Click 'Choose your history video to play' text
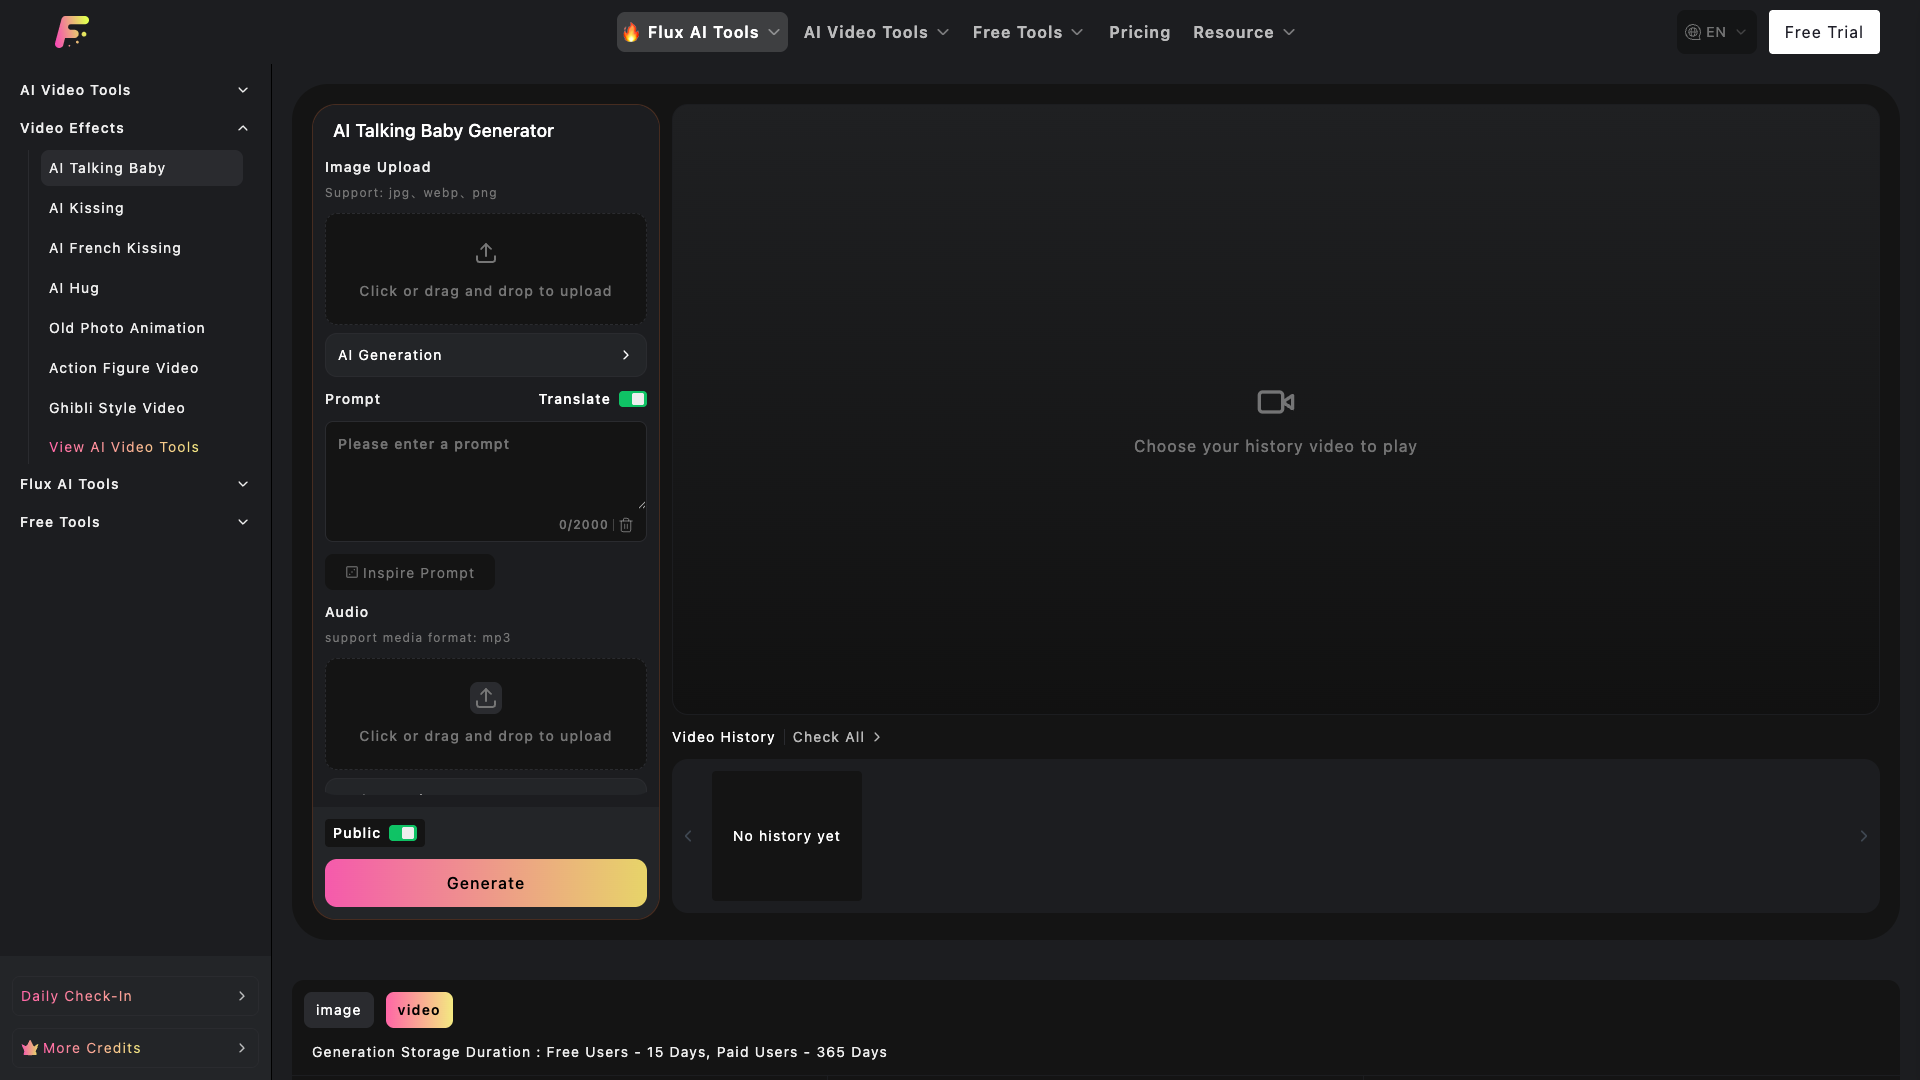 [1276, 446]
